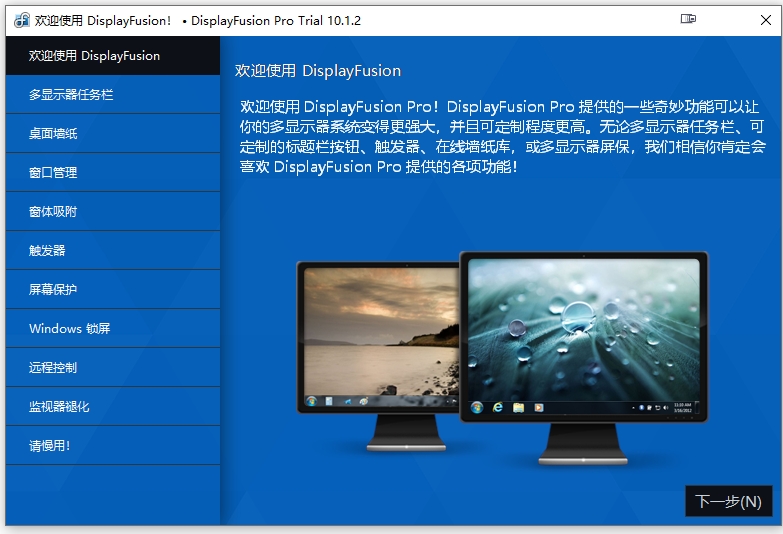Switch to the 桌面墙纸 page
This screenshot has width=783, height=534.
tap(112, 134)
